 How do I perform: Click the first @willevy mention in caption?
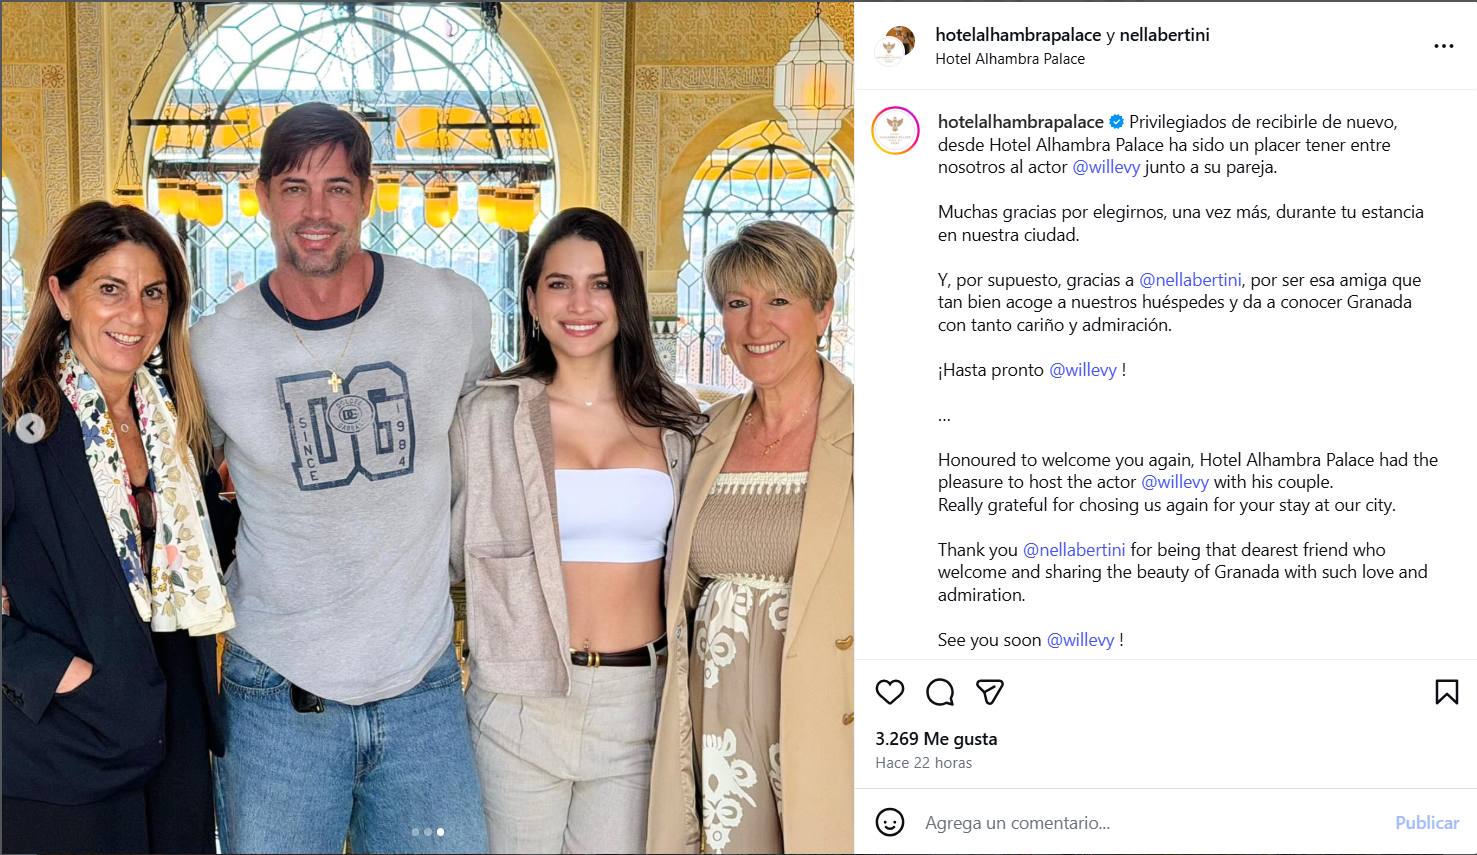pyautogui.click(x=1106, y=167)
